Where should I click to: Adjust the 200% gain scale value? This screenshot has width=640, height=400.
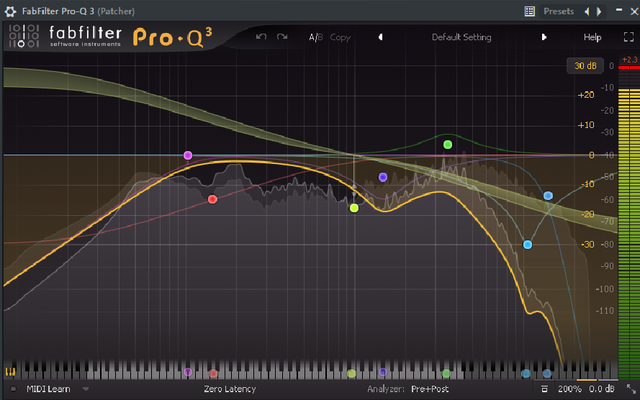[x=569, y=389]
